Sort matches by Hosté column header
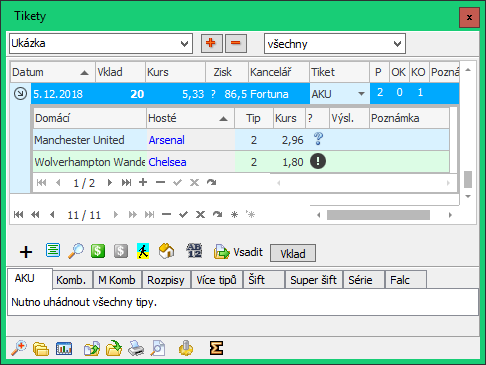 (190, 118)
